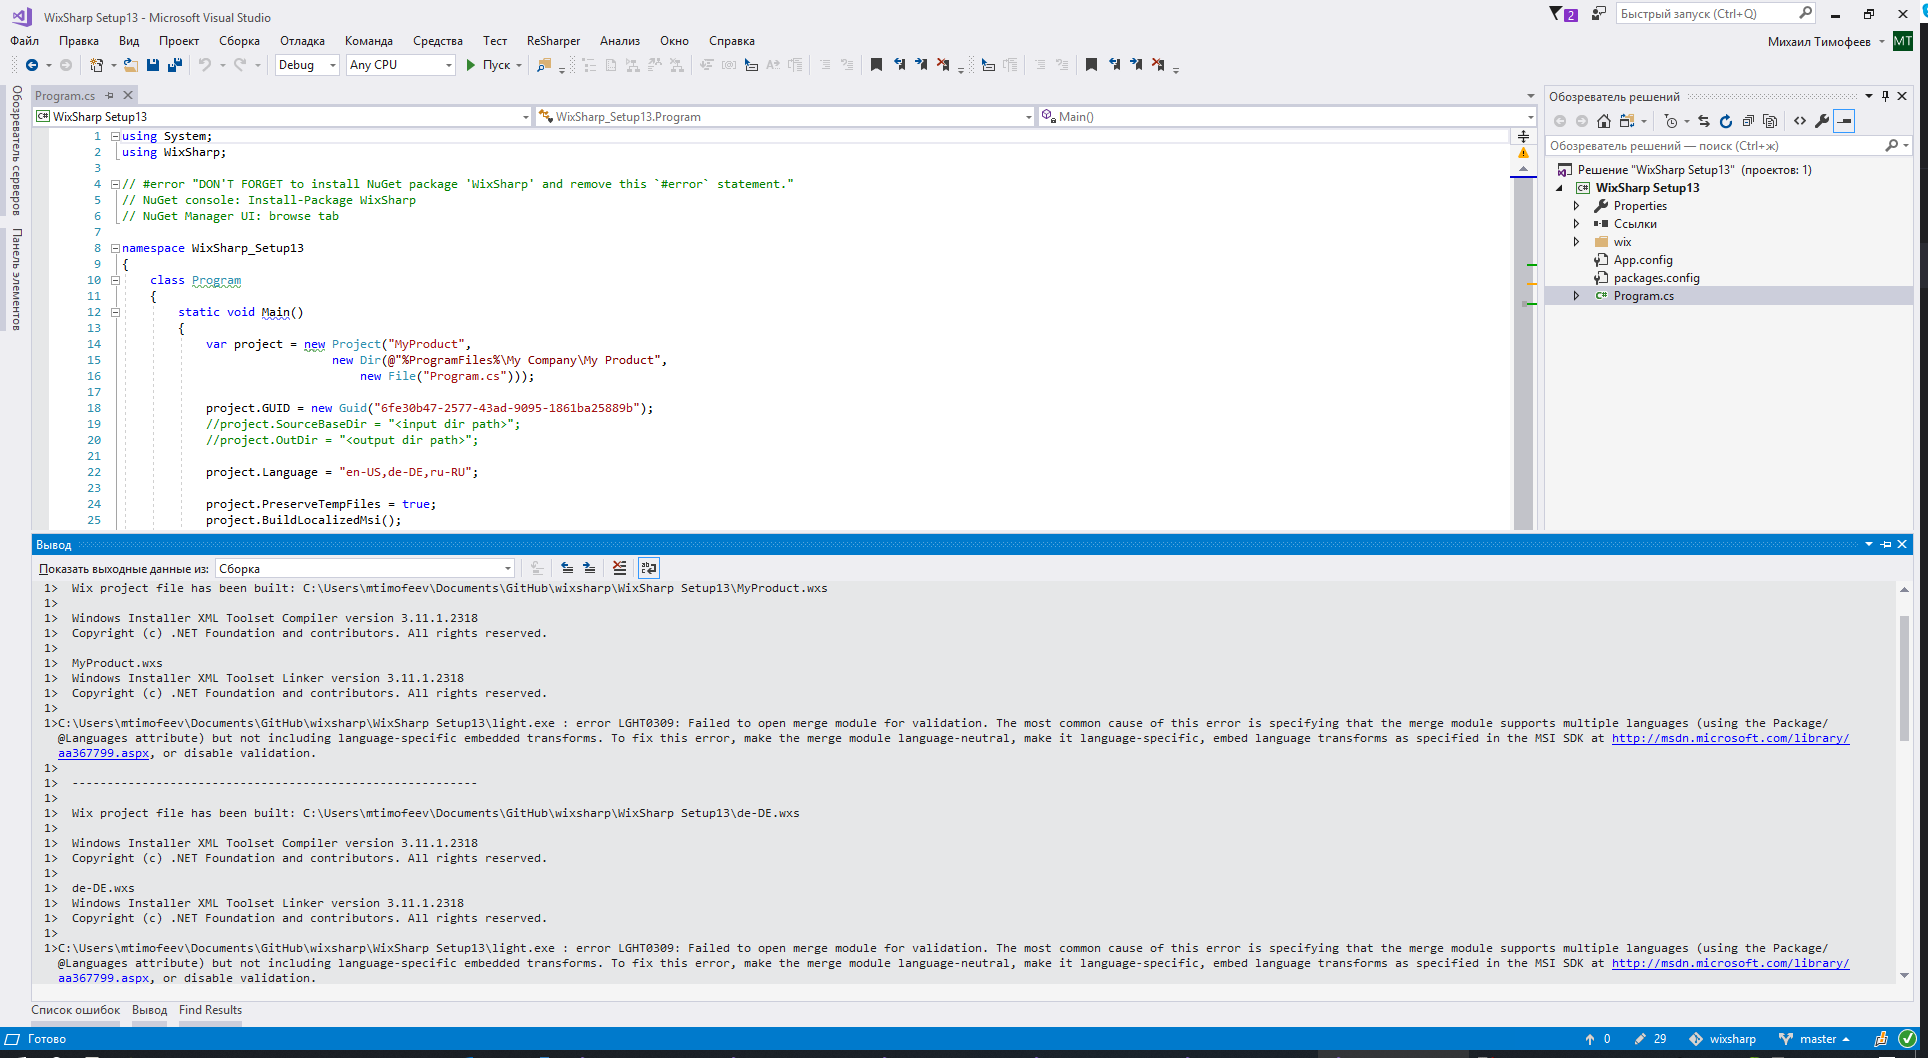Image resolution: width=1928 pixels, height=1058 pixels.
Task: Open the msdn.microsoft.com link in output
Action: point(1730,738)
